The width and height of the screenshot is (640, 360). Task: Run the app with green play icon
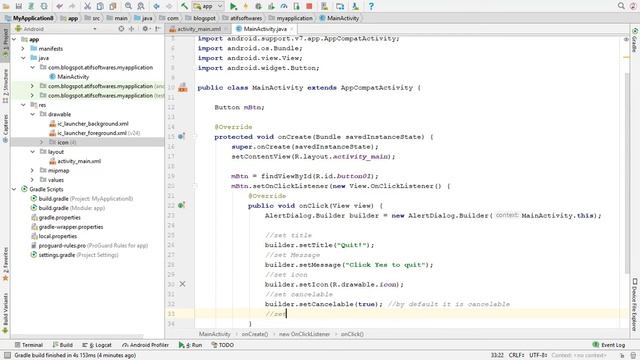tap(233, 6)
